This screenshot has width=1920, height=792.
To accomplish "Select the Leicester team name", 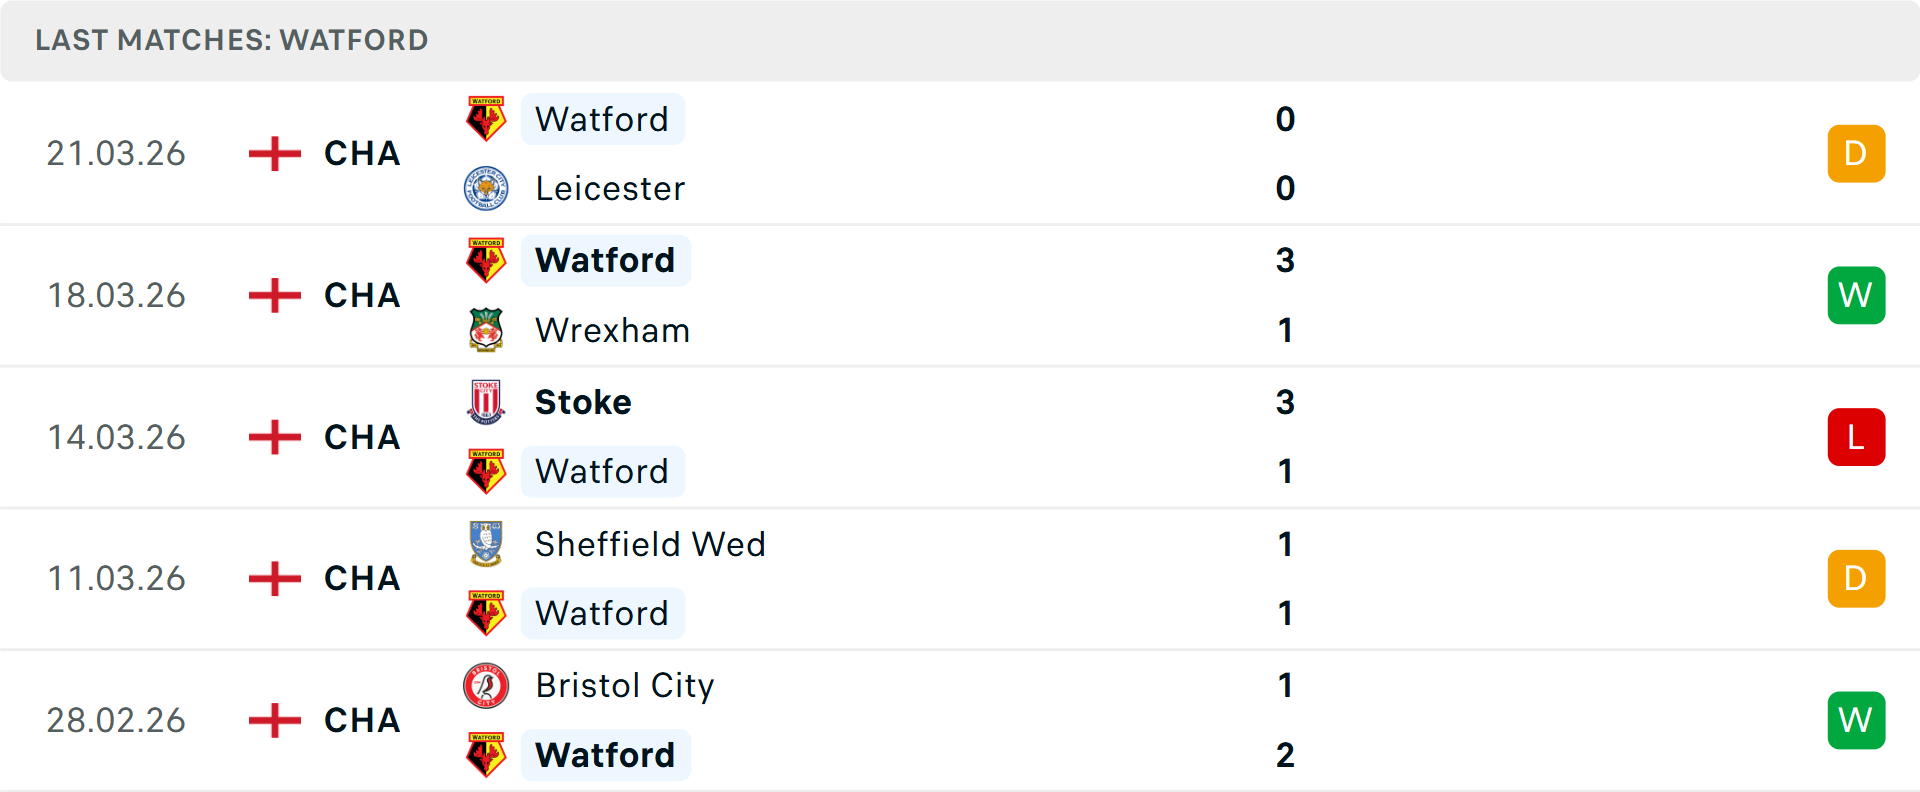I will point(610,188).
